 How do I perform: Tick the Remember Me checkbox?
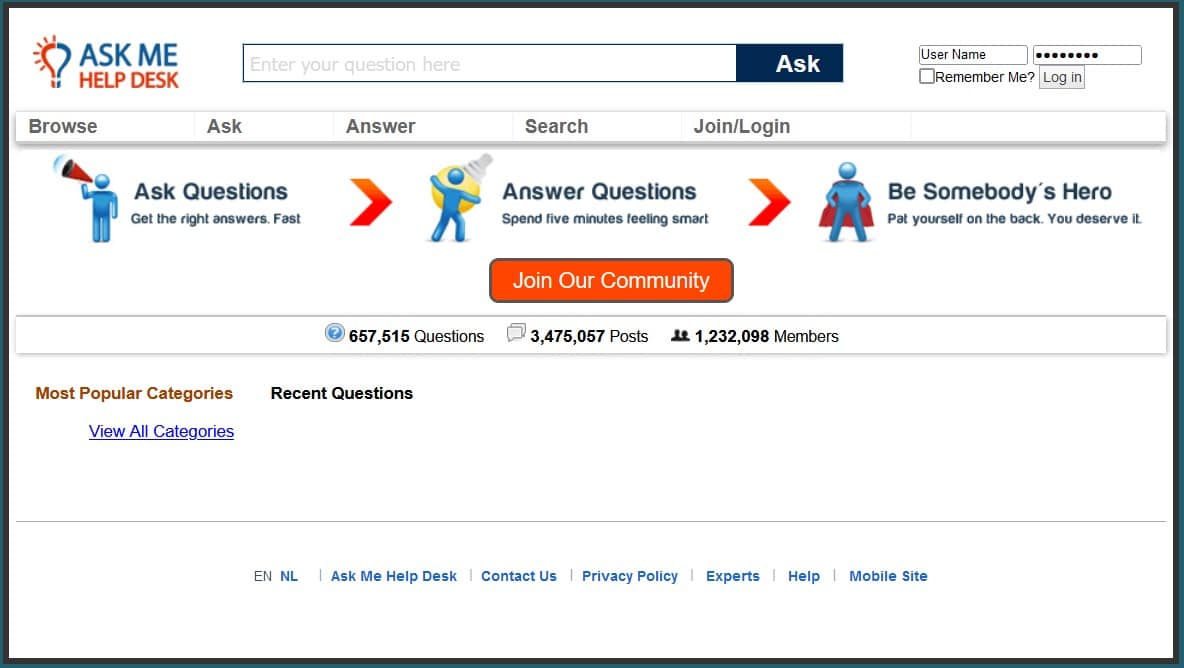(x=927, y=76)
